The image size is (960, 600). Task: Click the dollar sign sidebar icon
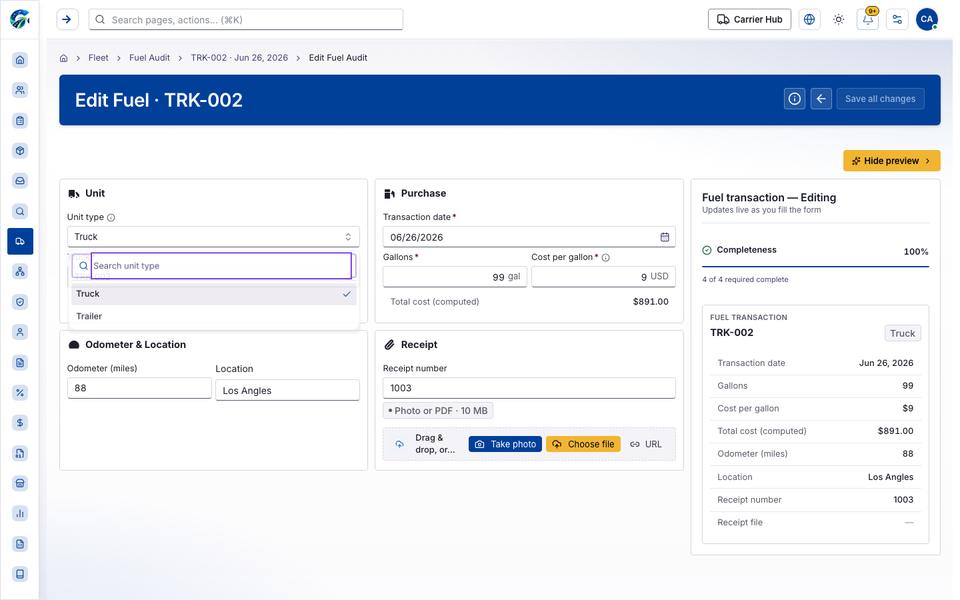(20, 422)
